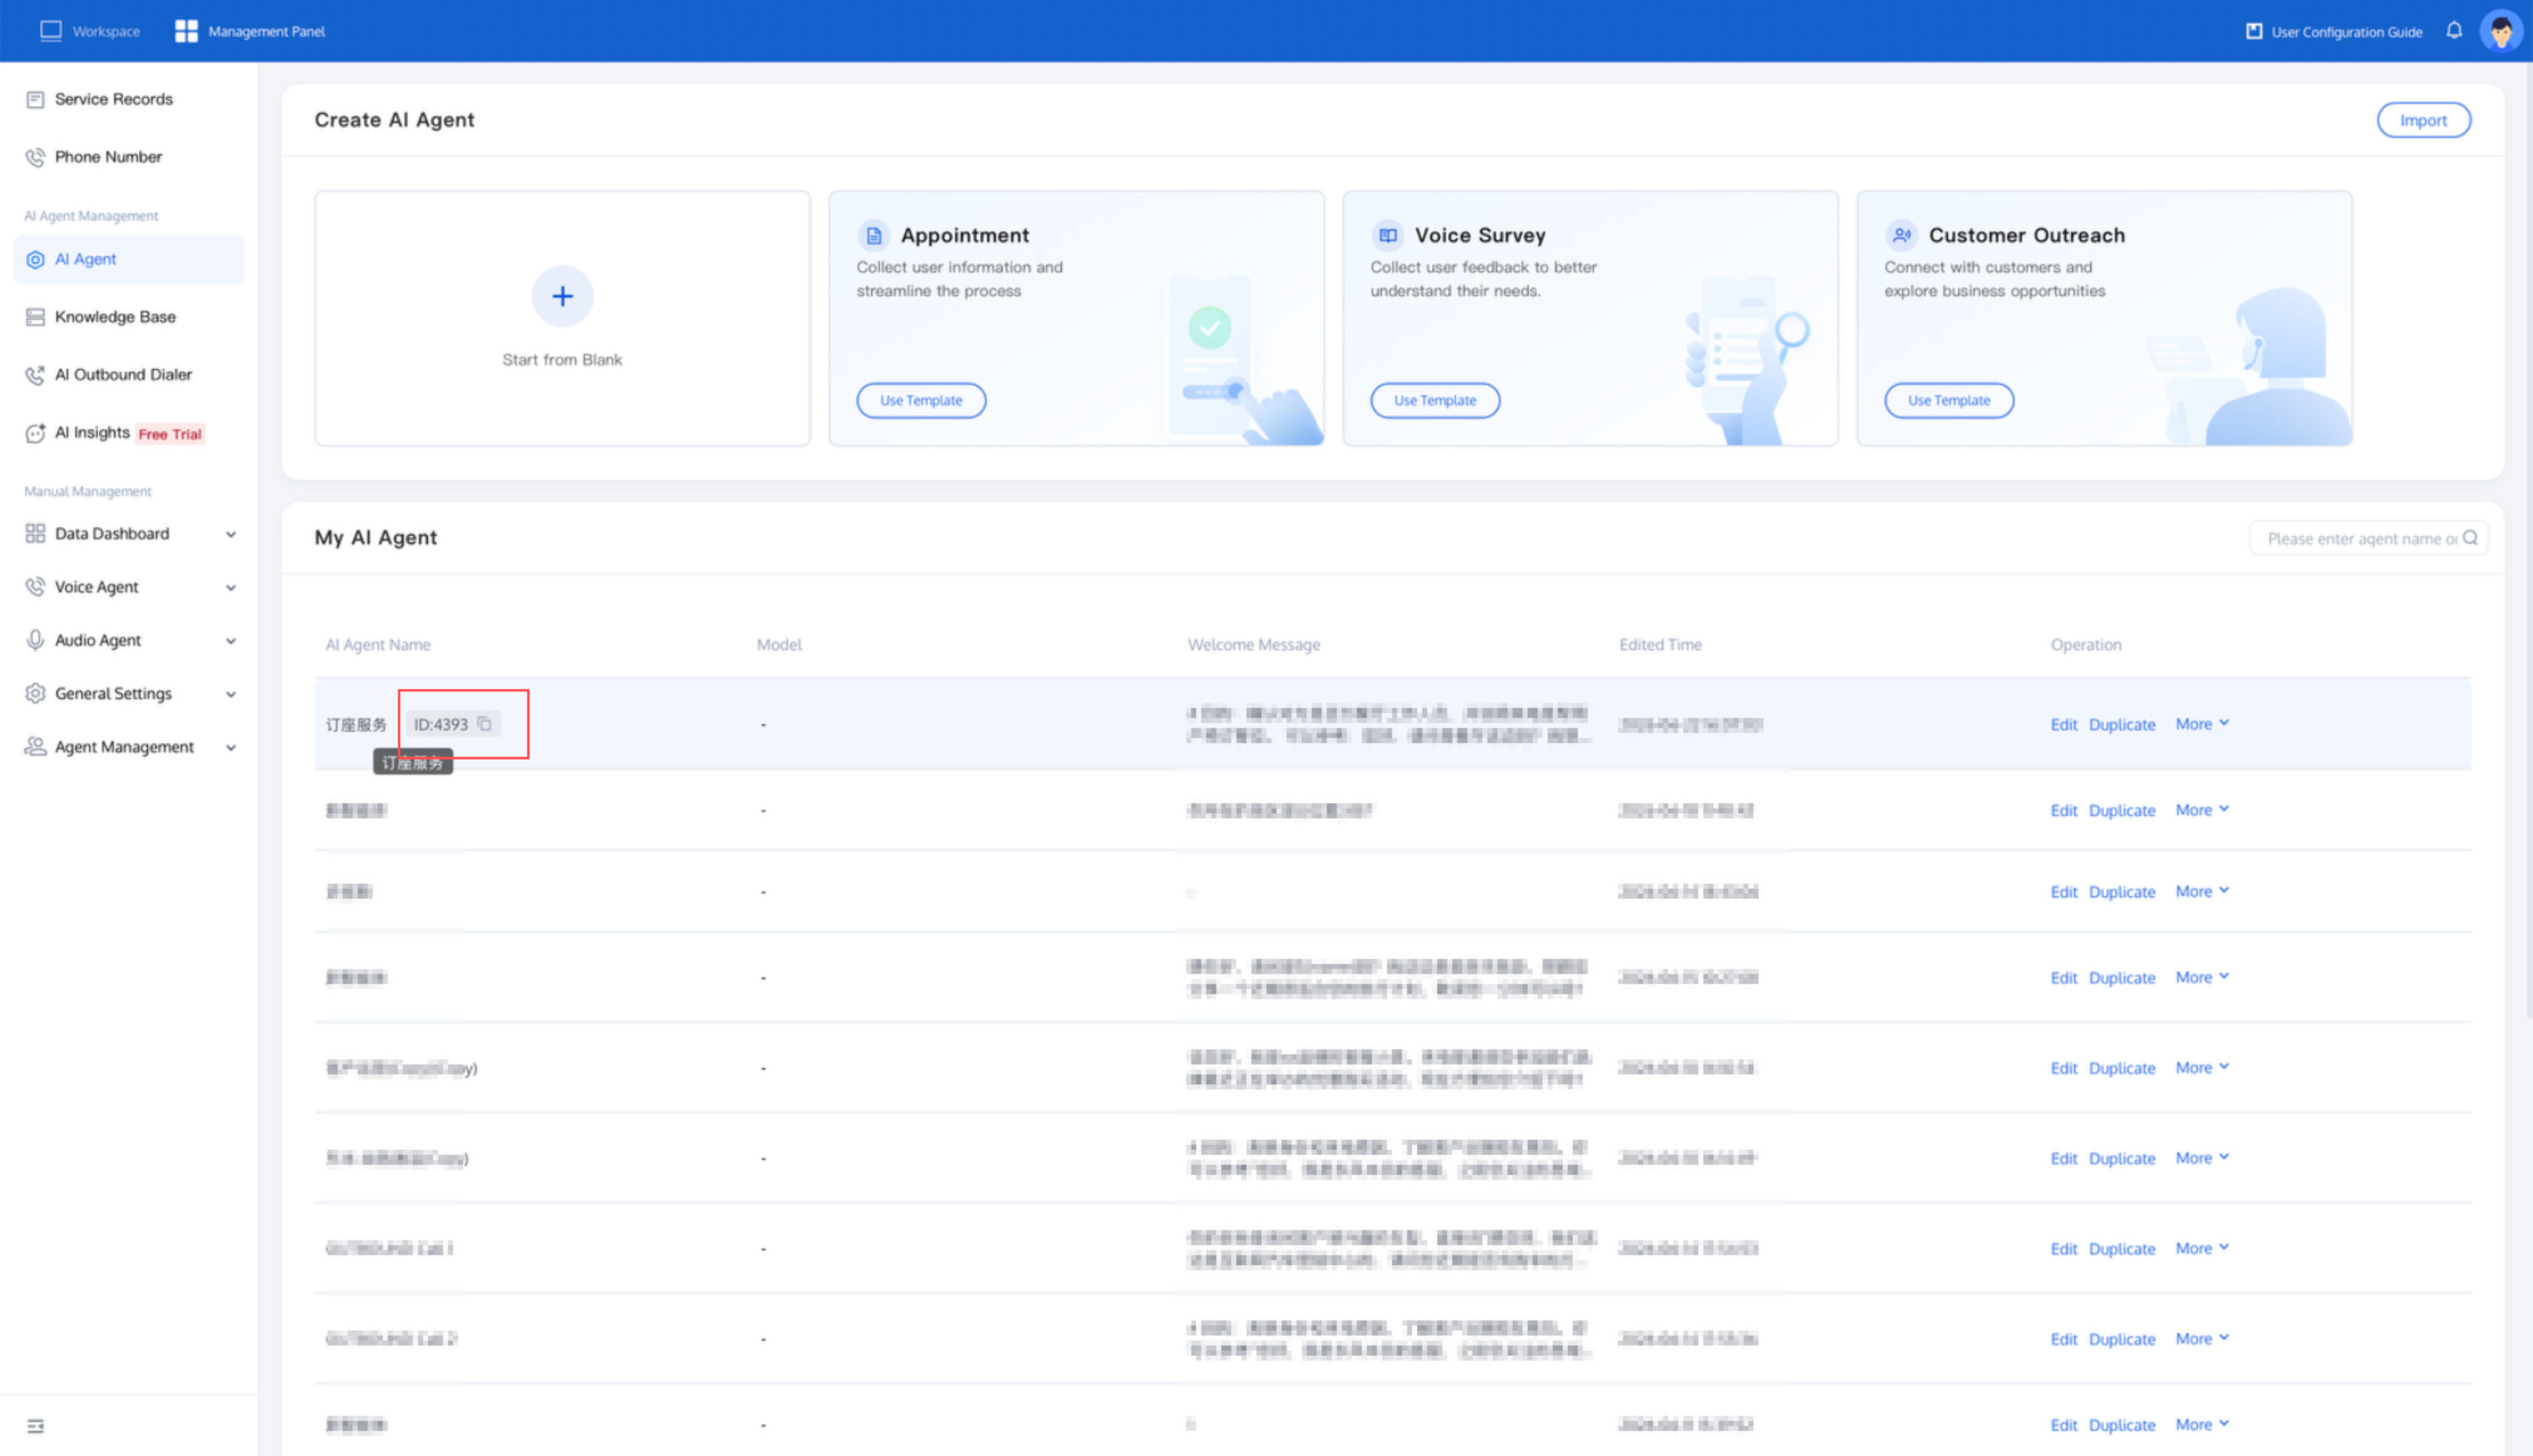Edit the third agent in list
The height and width of the screenshot is (1456, 2533).
[2064, 892]
